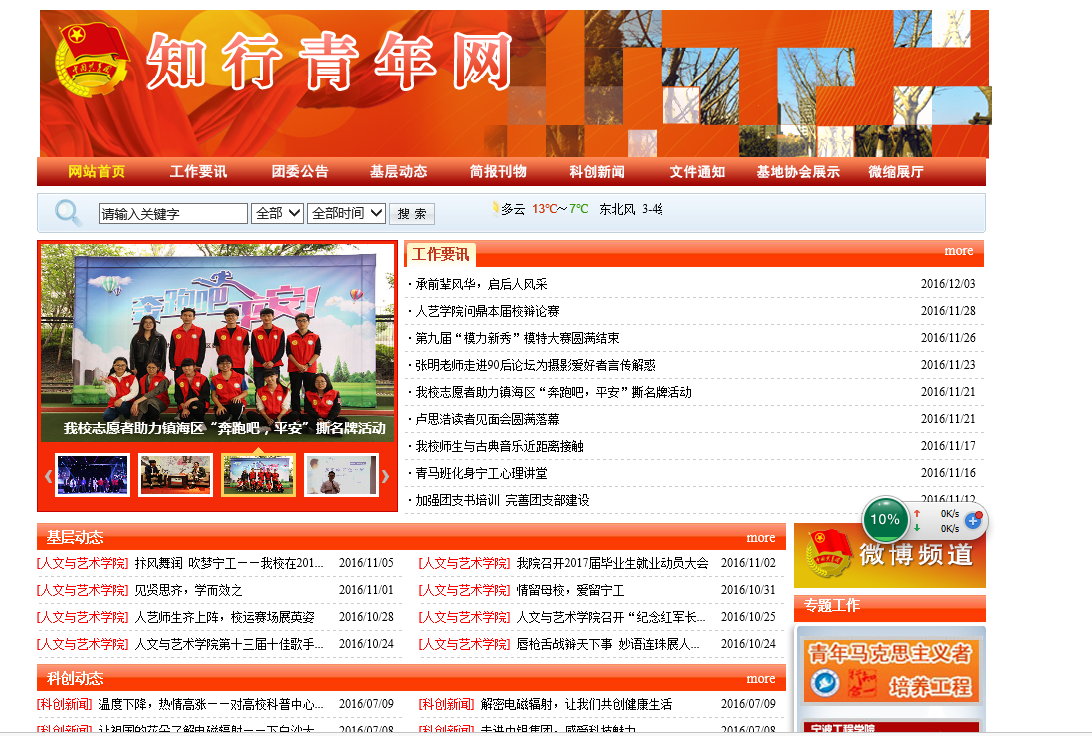Open the 科创新闻 navigation menu item
Image resolution: width=1092 pixels, height=736 pixels.
597,172
